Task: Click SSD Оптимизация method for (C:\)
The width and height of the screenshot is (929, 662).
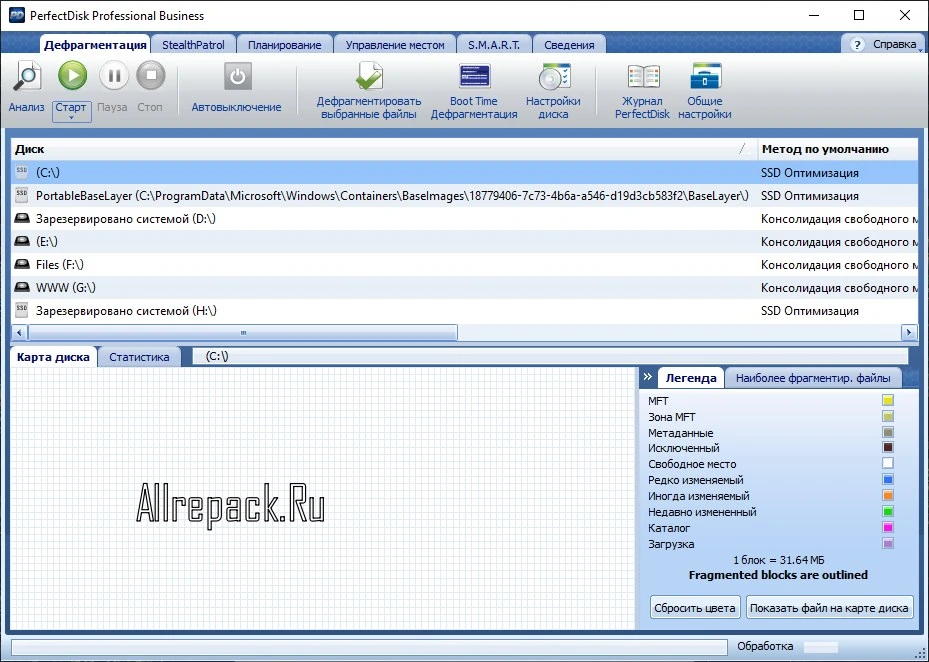Action: pyautogui.click(x=809, y=173)
